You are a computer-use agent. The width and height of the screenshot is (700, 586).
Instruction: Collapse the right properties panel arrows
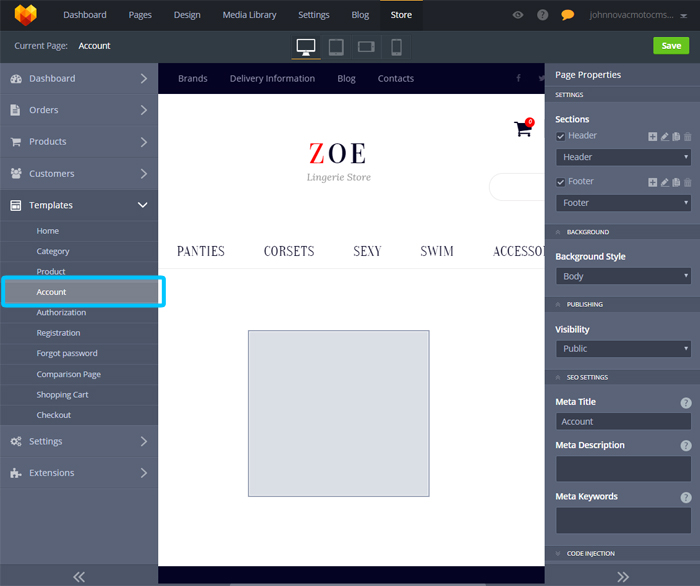[623, 577]
